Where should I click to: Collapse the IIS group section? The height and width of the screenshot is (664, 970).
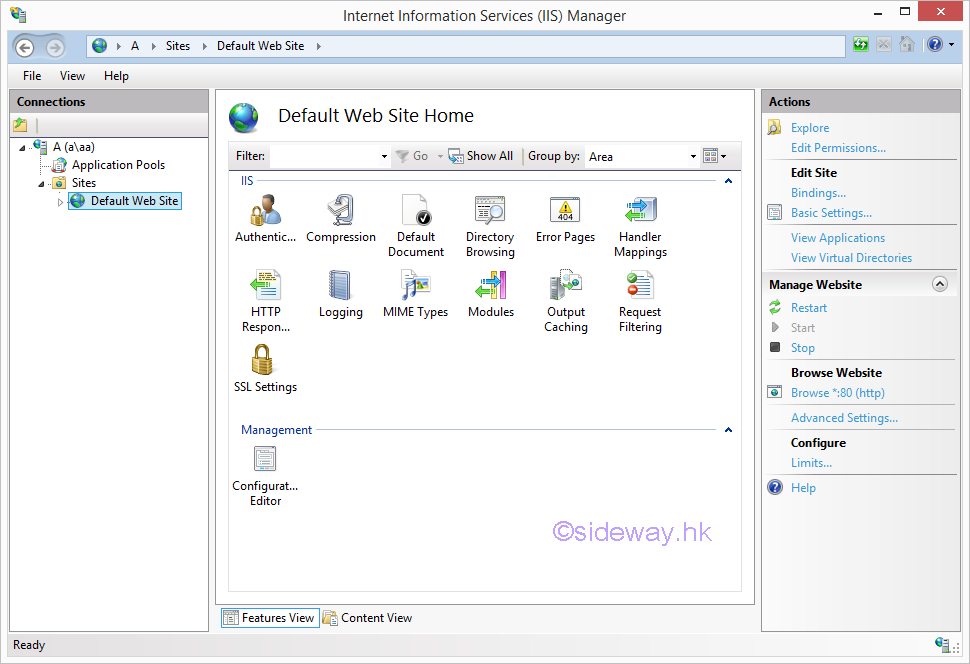click(728, 181)
